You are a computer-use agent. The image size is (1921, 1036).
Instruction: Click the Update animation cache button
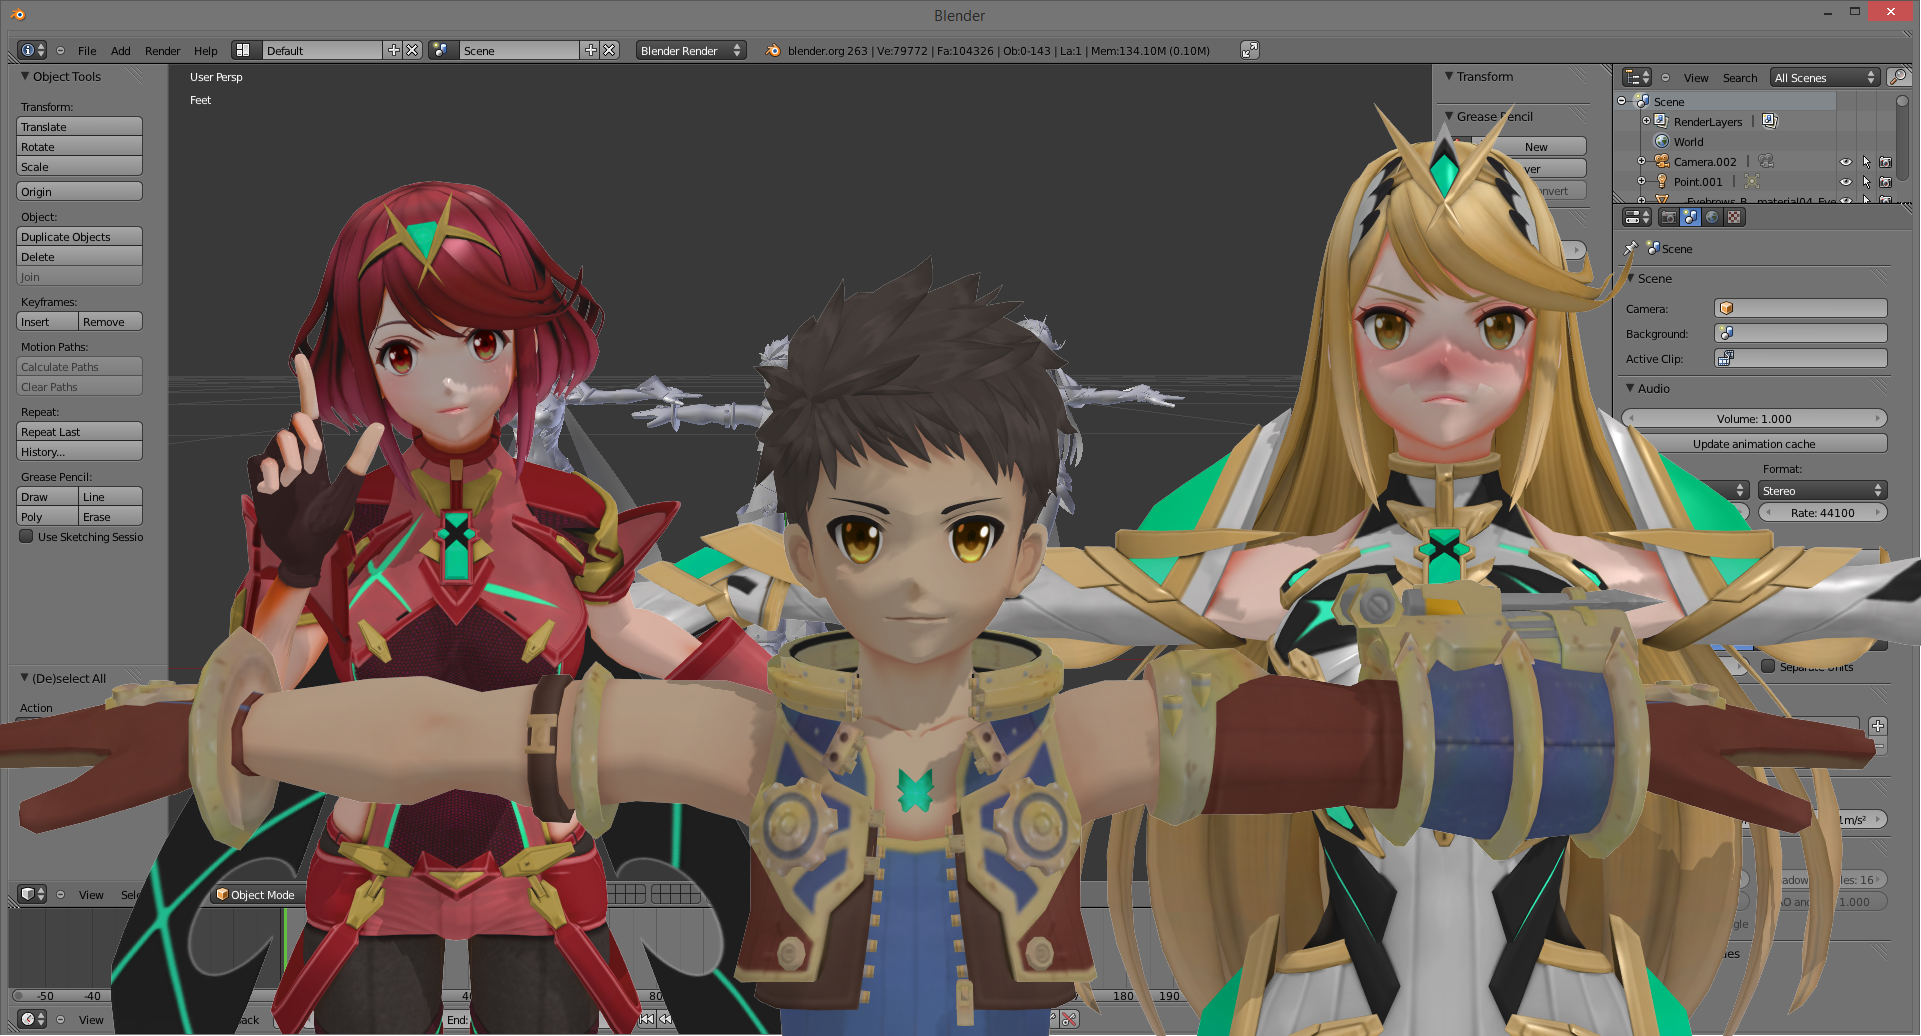point(1753,443)
